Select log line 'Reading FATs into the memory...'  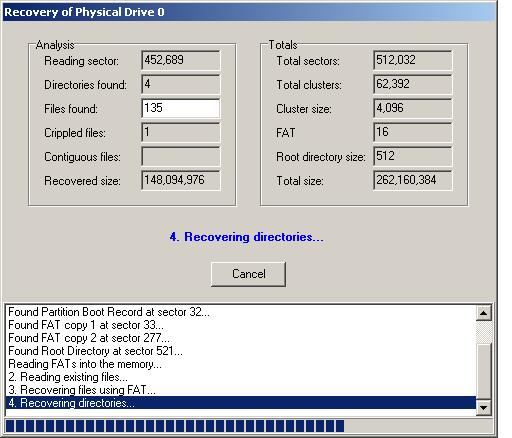tap(241, 364)
